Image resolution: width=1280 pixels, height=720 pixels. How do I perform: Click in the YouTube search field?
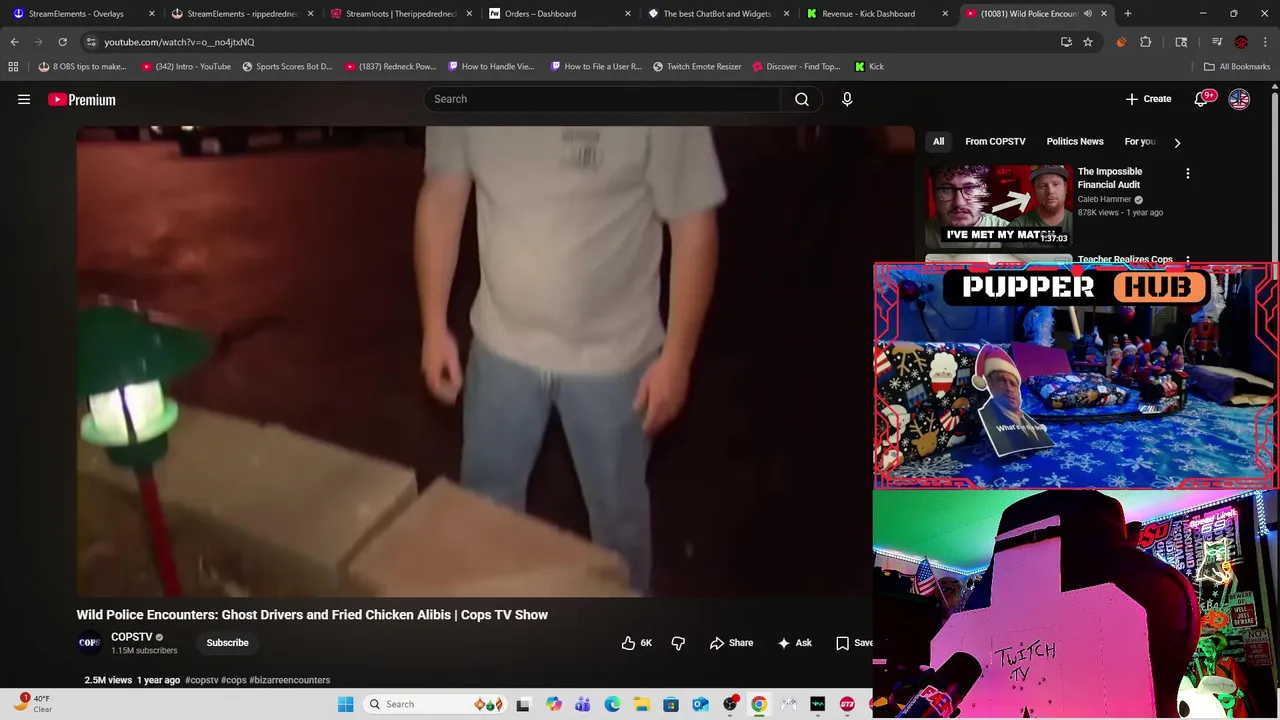coord(602,99)
